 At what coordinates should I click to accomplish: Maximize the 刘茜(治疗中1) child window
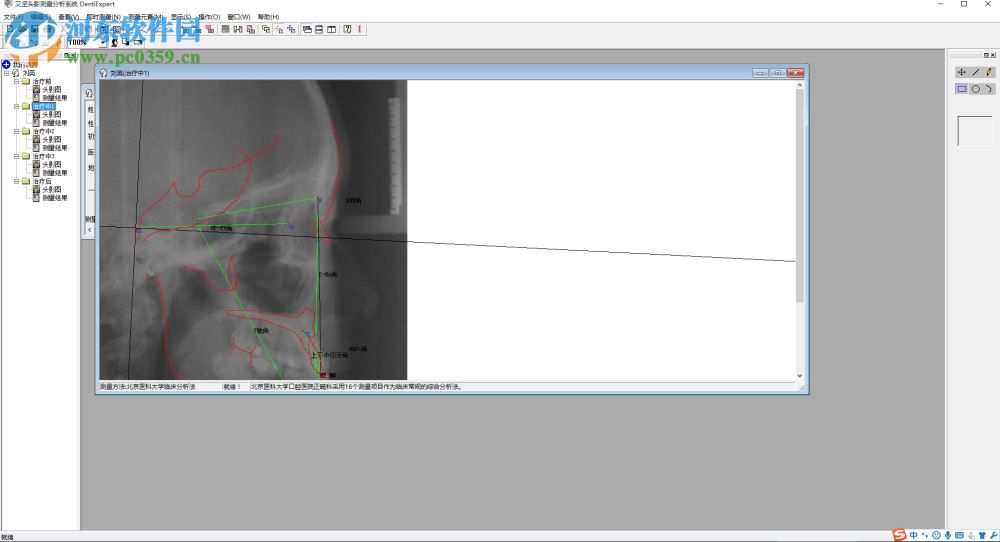click(777, 73)
